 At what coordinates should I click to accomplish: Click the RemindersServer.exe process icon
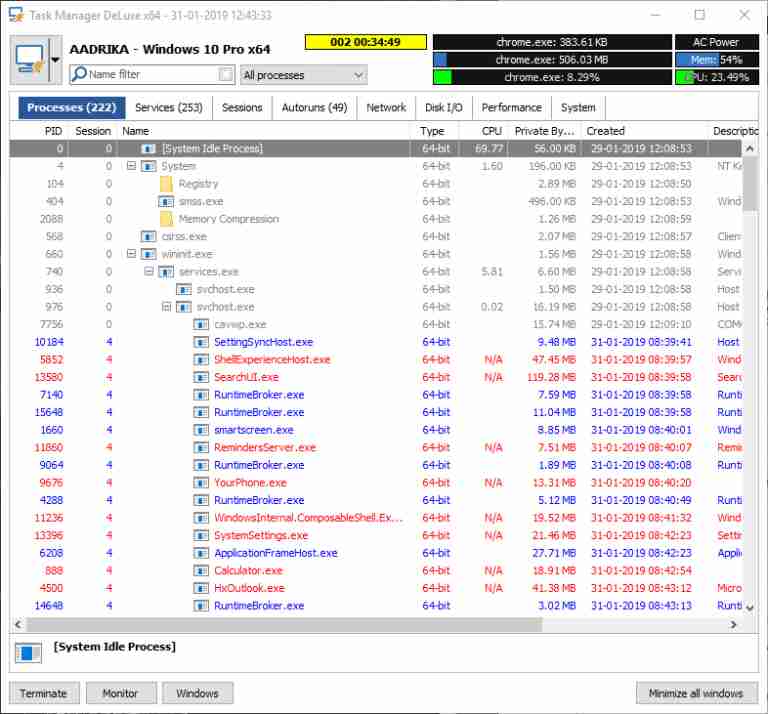[201, 448]
